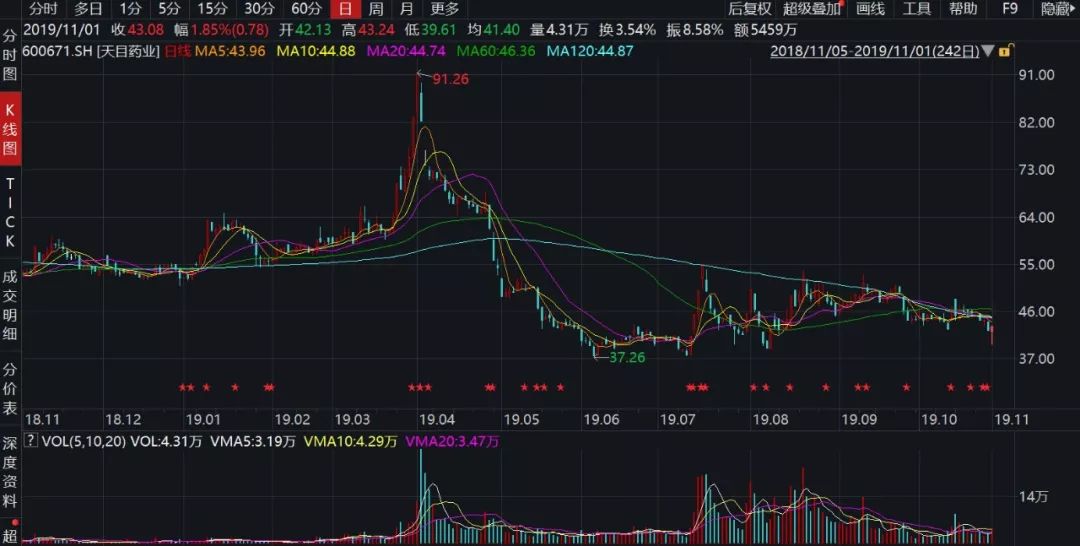The height and width of the screenshot is (546, 1080).
Task: Open 分价表 in the left sidebar
Action: [10, 388]
